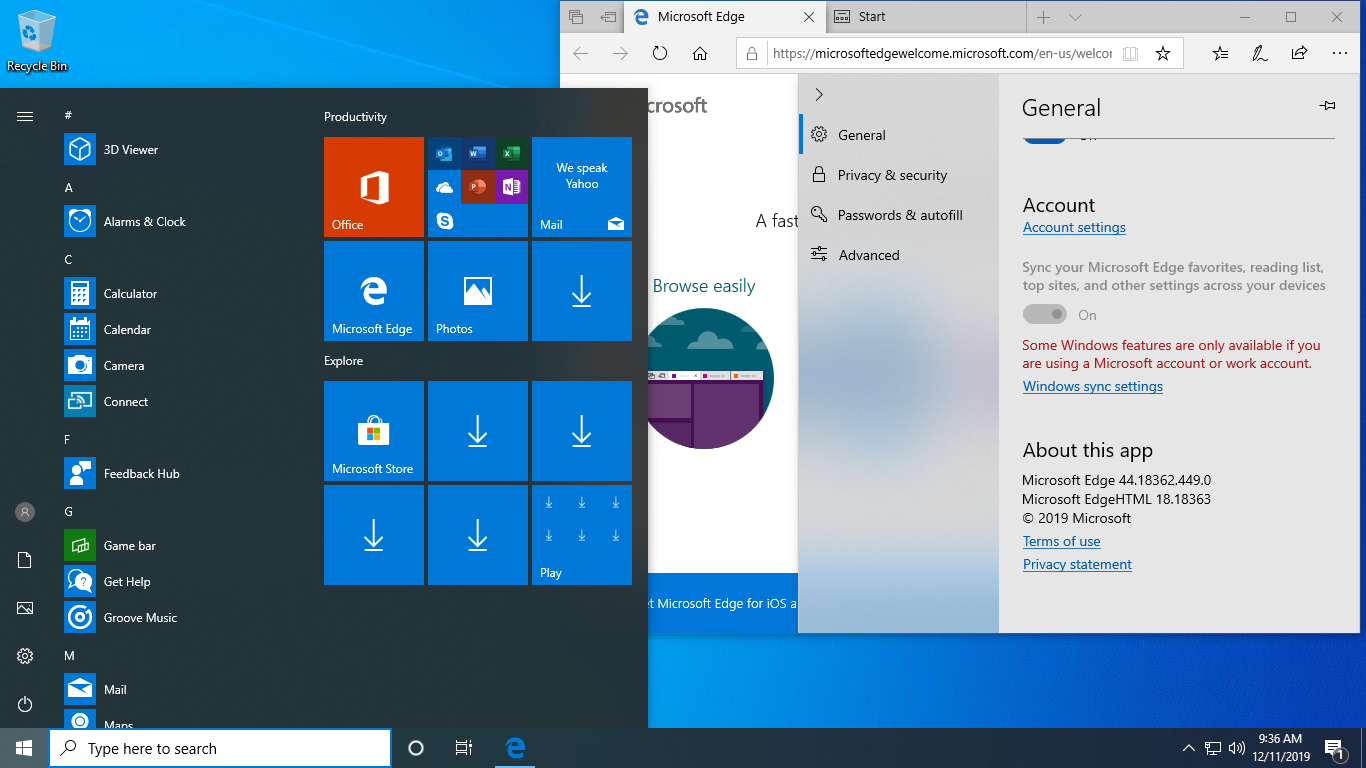Click Set these tabs aside icon

point(607,17)
